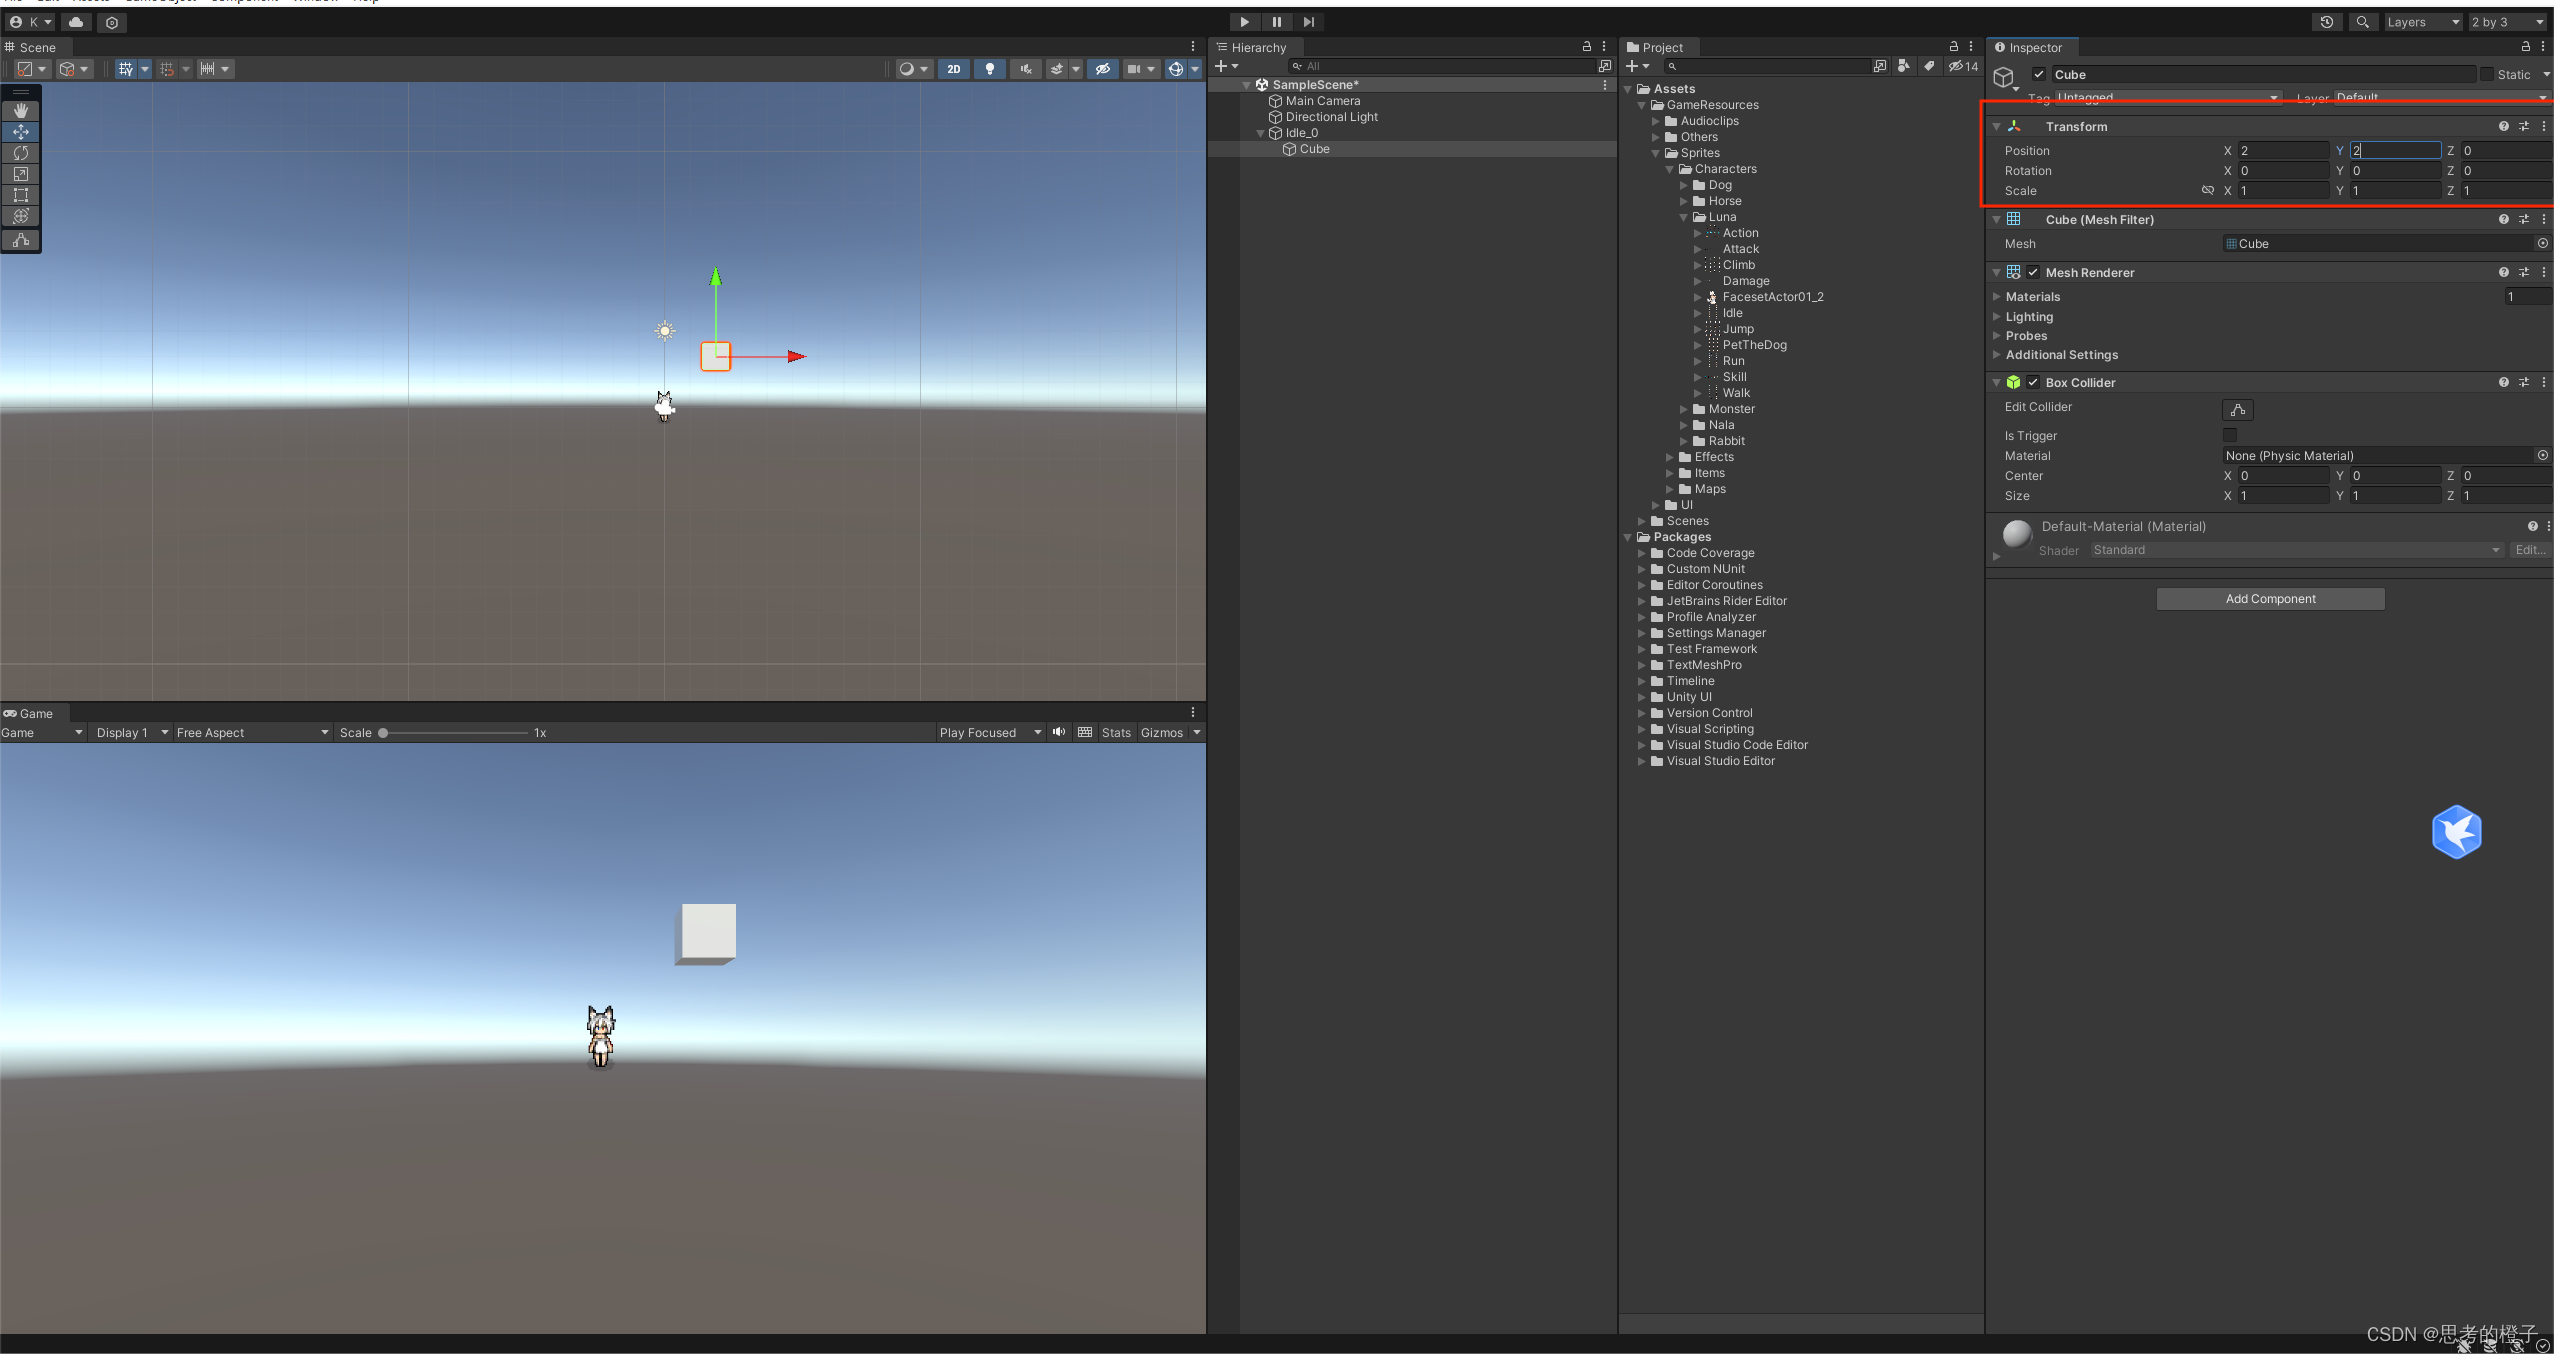Click the Pause button

(1276, 22)
